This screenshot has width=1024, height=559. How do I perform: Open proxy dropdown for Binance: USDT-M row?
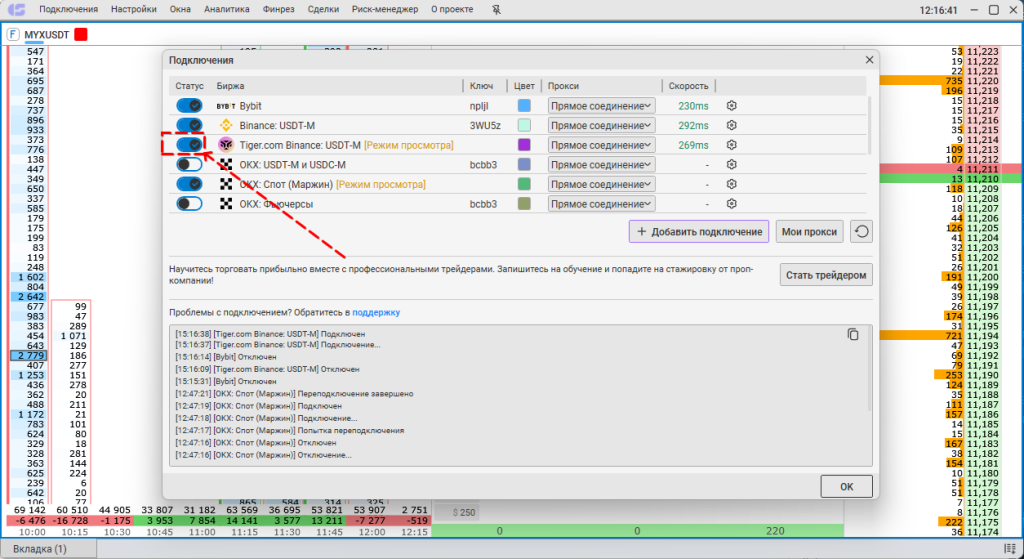click(601, 125)
